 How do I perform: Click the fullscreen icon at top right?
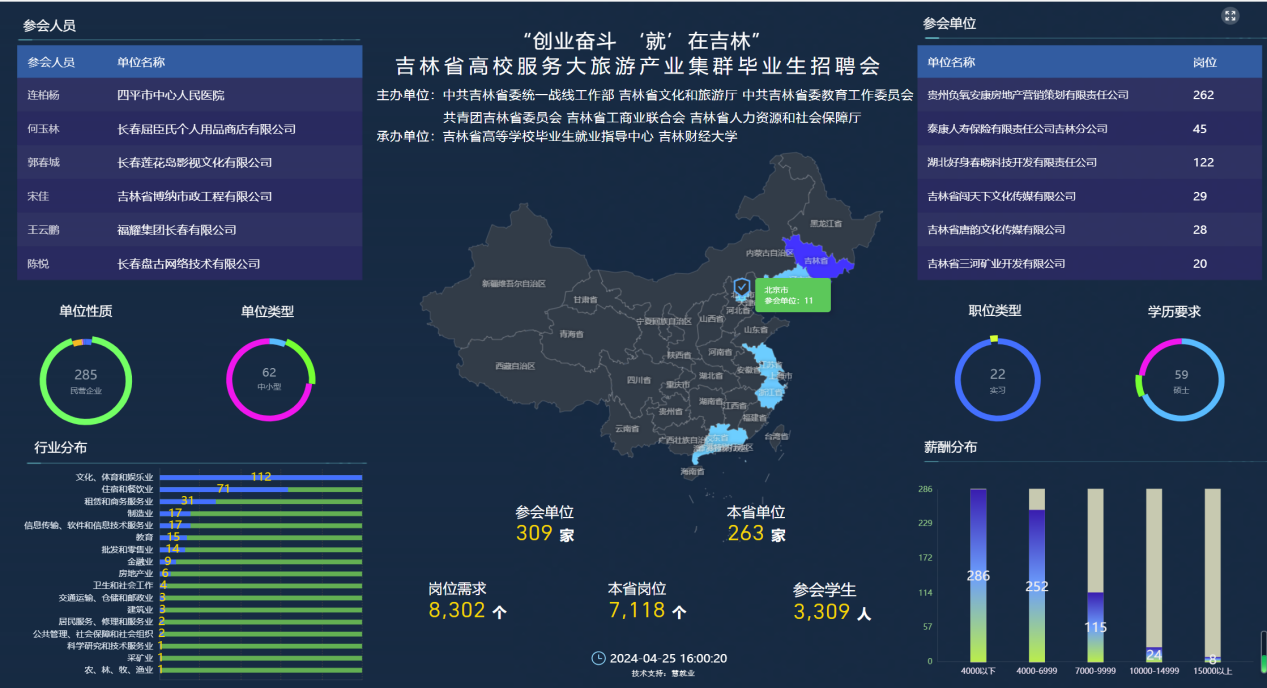(1231, 16)
